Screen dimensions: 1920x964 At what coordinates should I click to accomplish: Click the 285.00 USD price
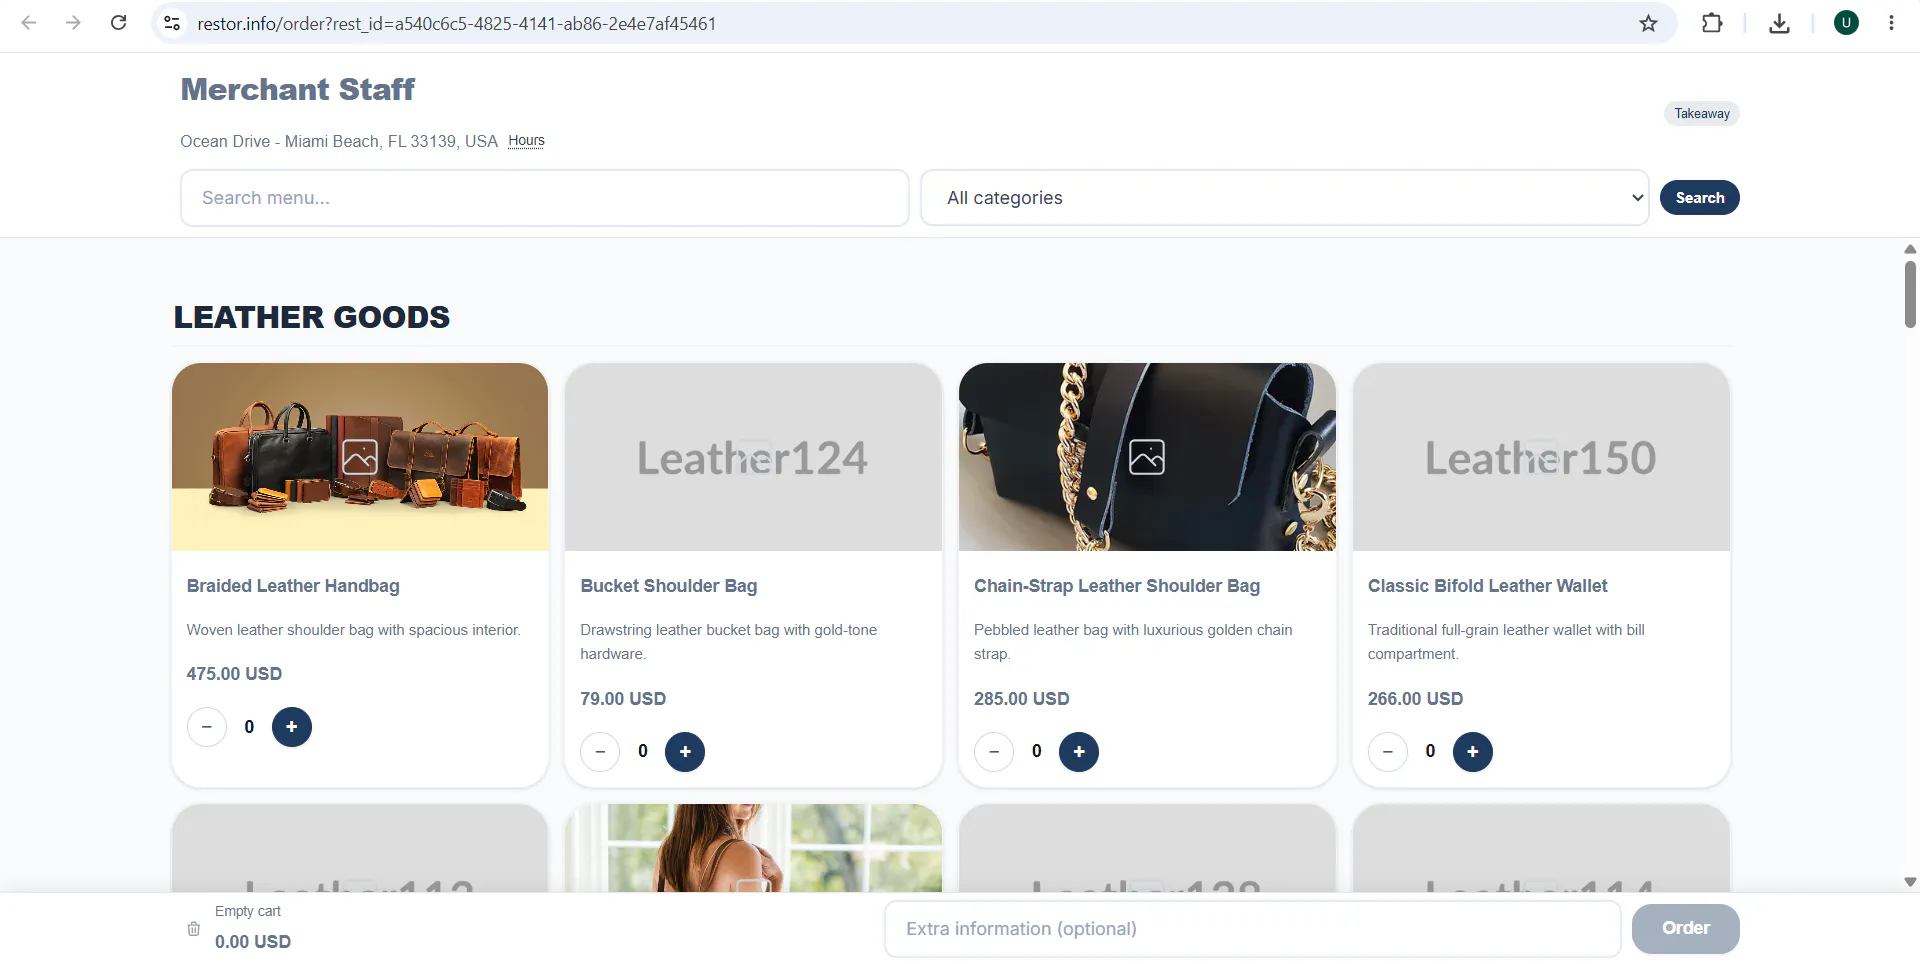tap(1021, 699)
